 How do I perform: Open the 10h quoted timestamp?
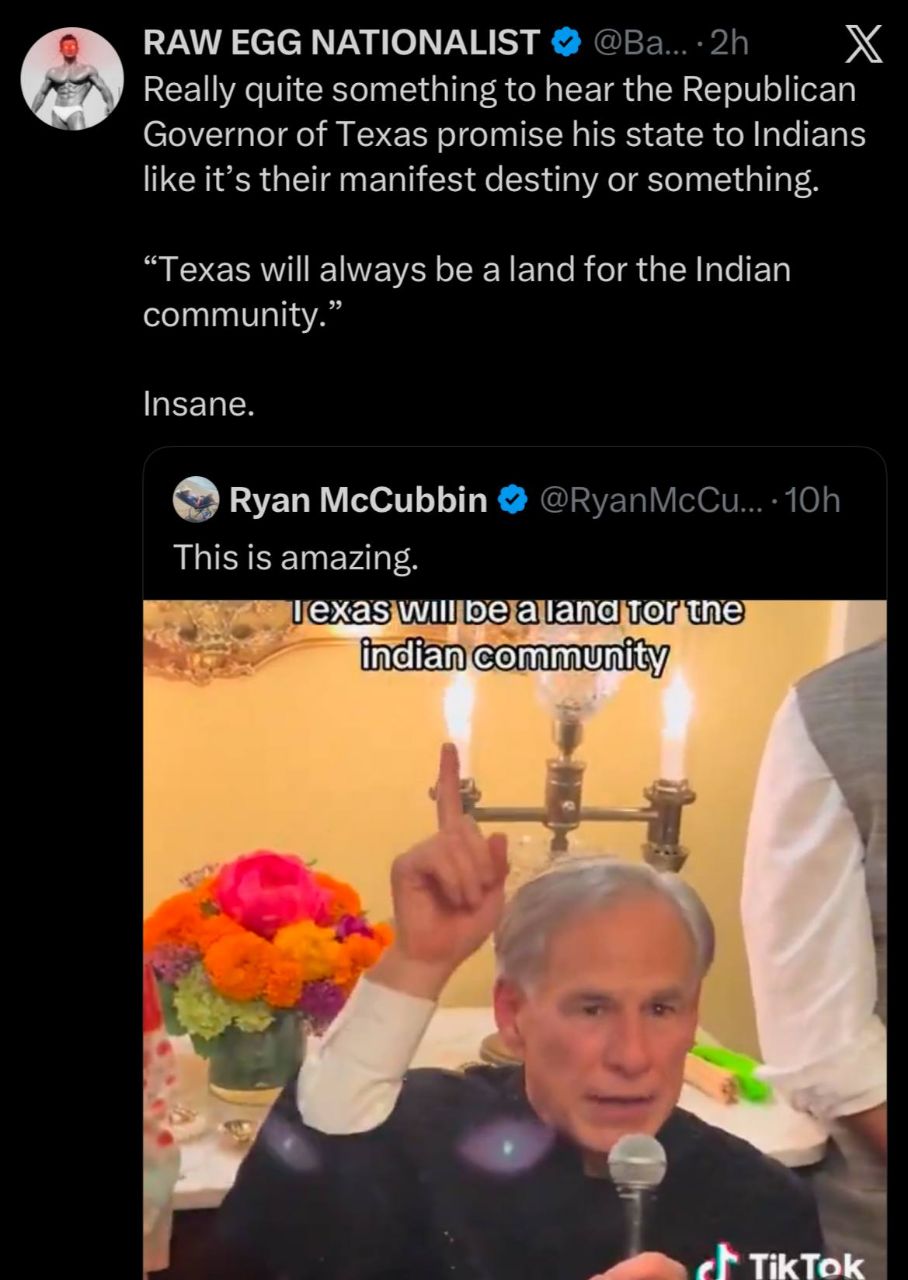[812, 499]
